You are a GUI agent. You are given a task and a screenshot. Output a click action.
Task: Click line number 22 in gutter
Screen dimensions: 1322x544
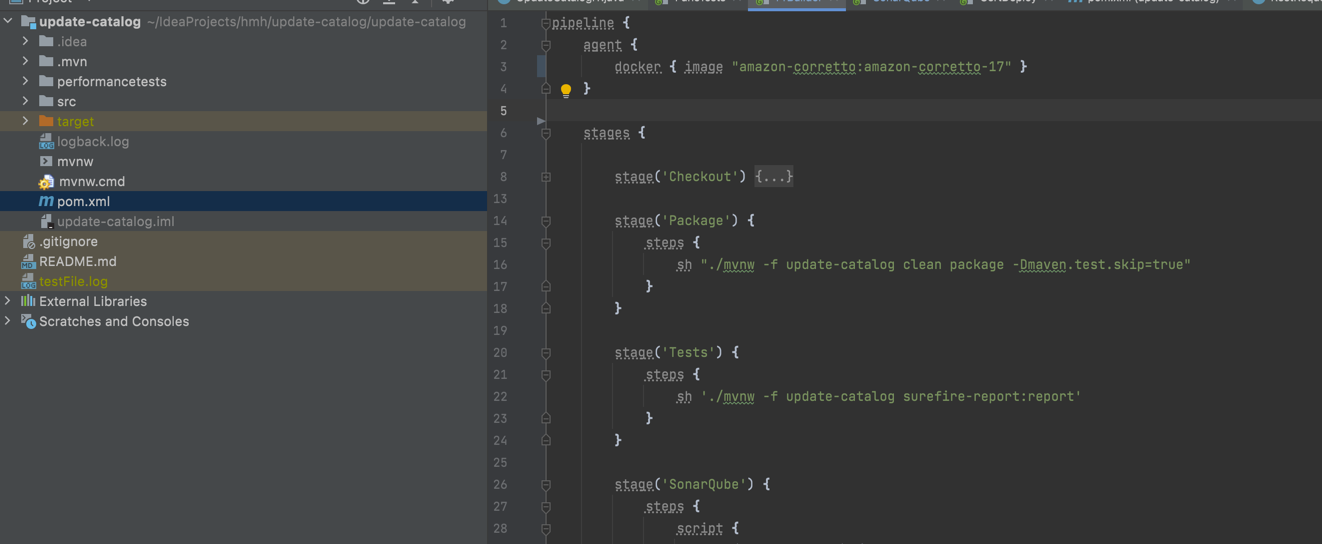(x=500, y=397)
